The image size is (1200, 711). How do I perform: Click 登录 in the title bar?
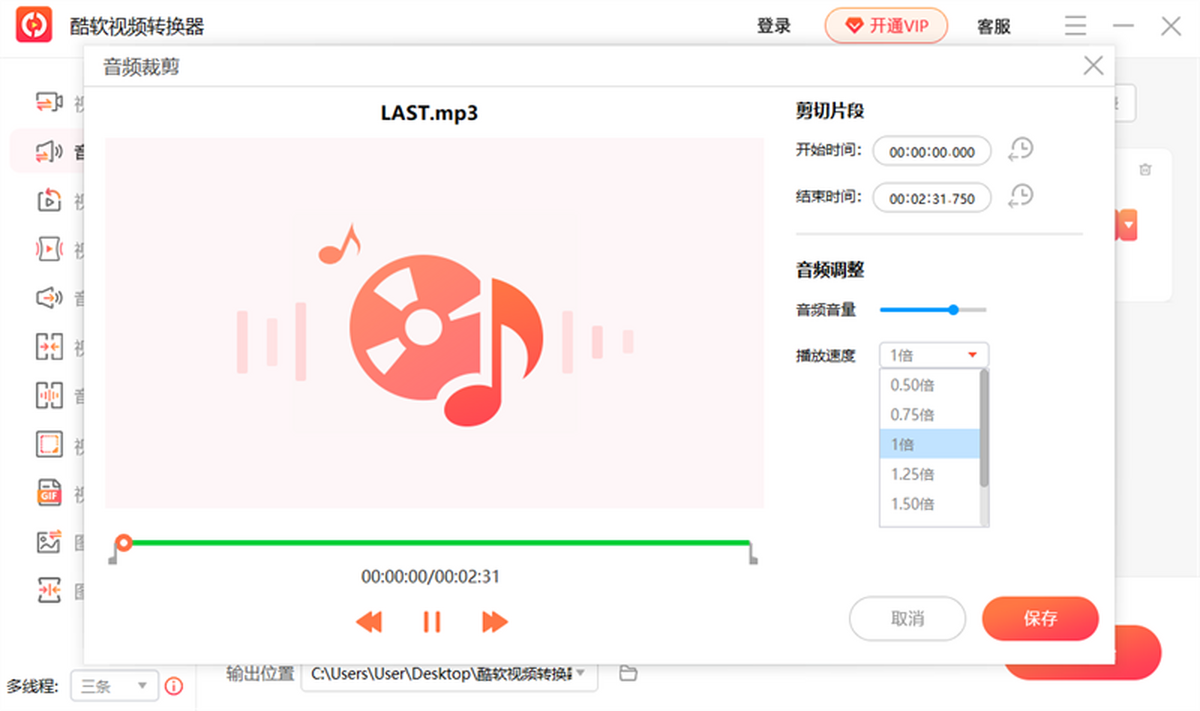774,27
